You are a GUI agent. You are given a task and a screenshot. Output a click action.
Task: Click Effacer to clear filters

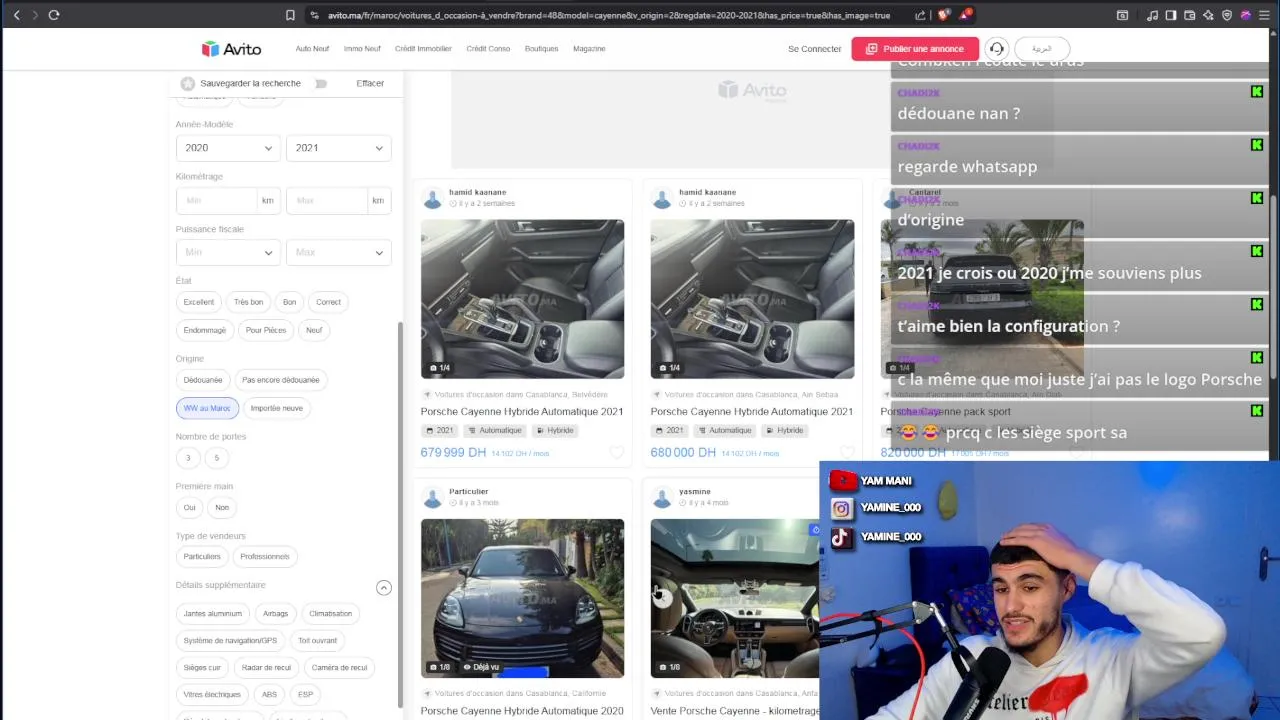(x=370, y=83)
